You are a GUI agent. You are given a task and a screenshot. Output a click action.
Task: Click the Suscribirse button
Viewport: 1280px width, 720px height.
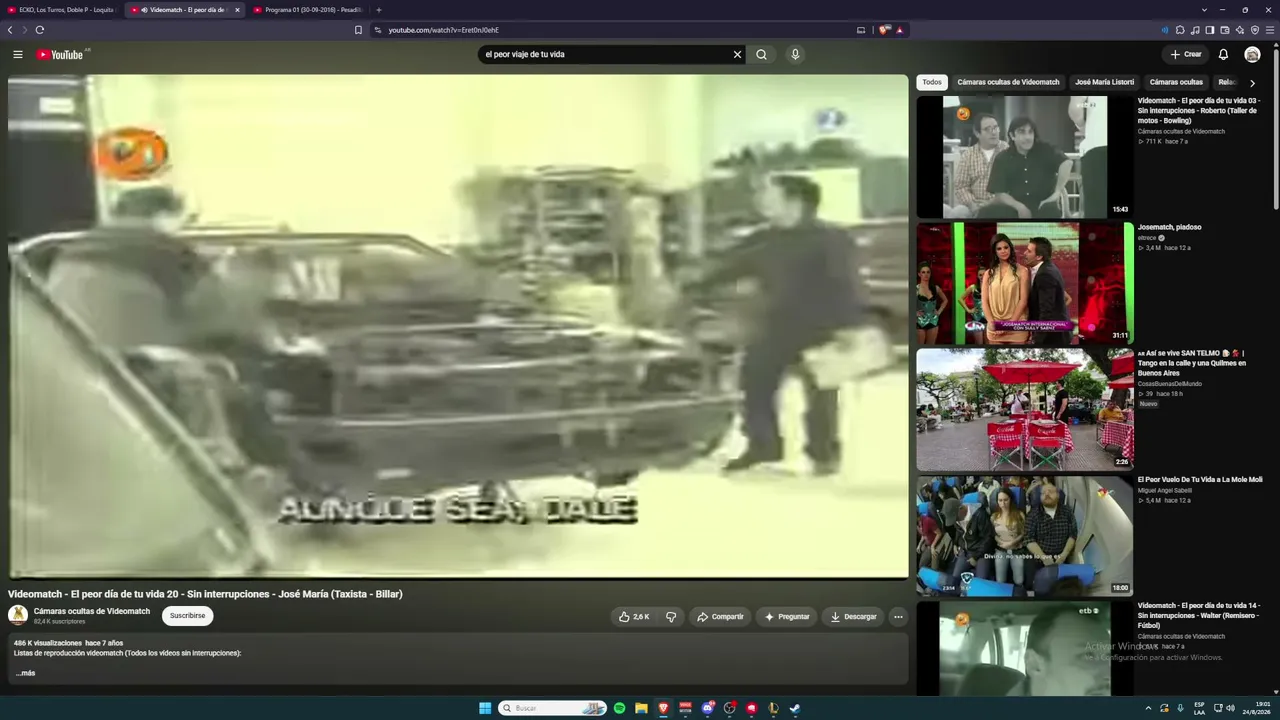187,616
